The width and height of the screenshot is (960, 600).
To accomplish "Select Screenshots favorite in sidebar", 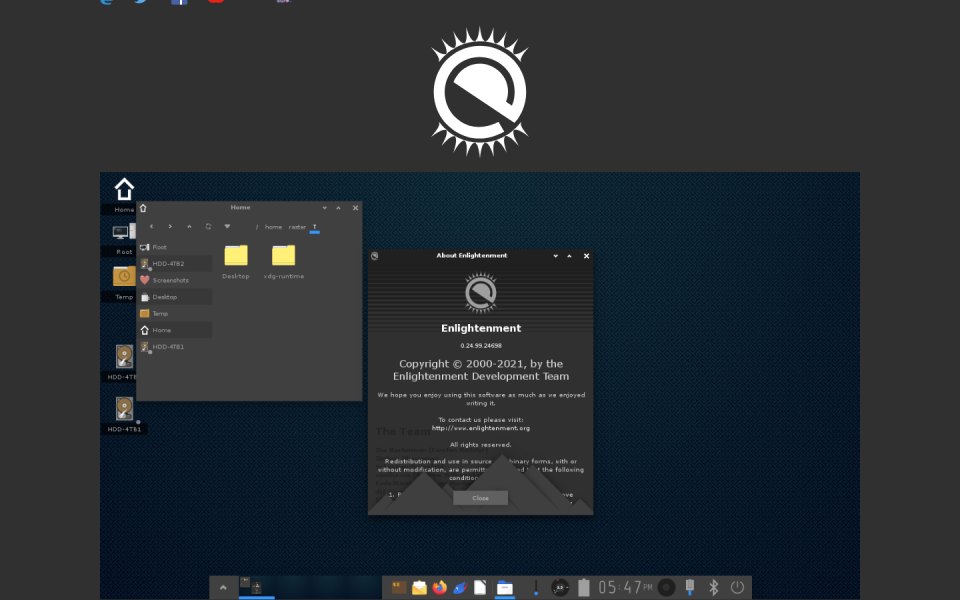I will coord(175,280).
